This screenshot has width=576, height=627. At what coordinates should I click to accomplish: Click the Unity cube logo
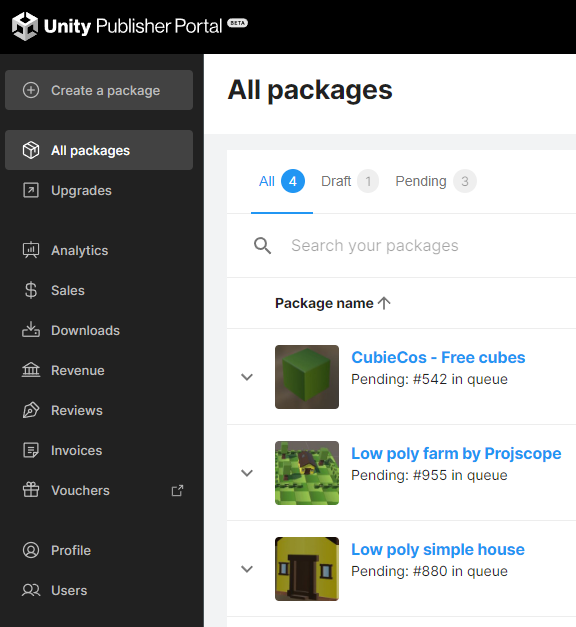coord(25,26)
